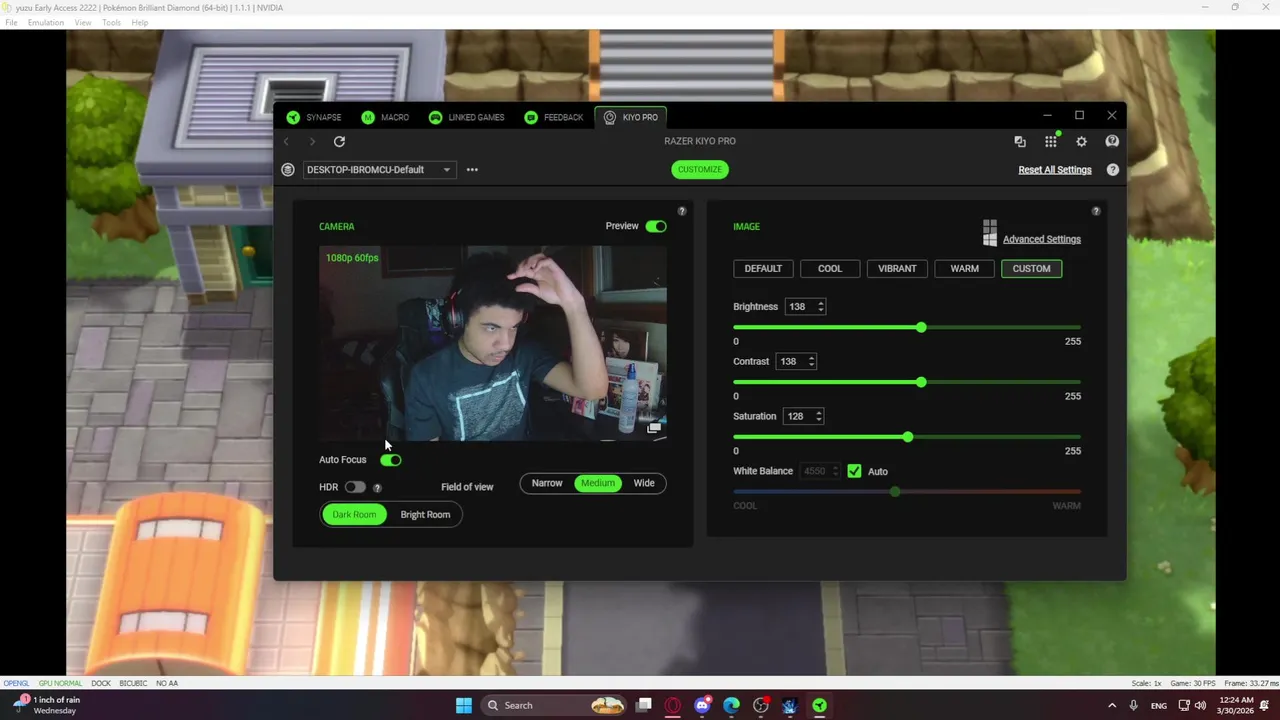Viewport: 1280px width, 720px height.
Task: Click the Contrast slider handle
Action: point(921,382)
